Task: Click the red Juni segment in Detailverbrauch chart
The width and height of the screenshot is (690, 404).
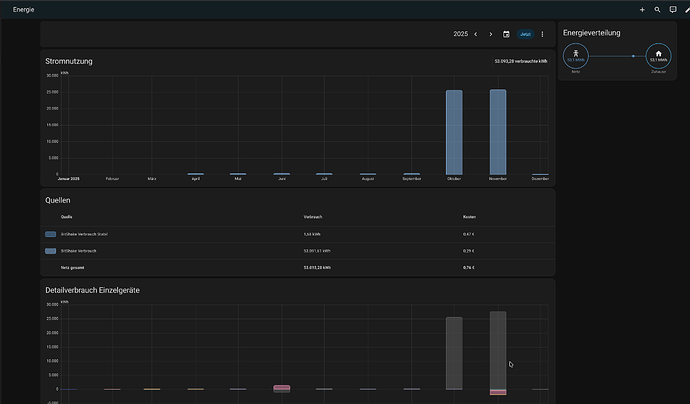Action: coord(281,387)
